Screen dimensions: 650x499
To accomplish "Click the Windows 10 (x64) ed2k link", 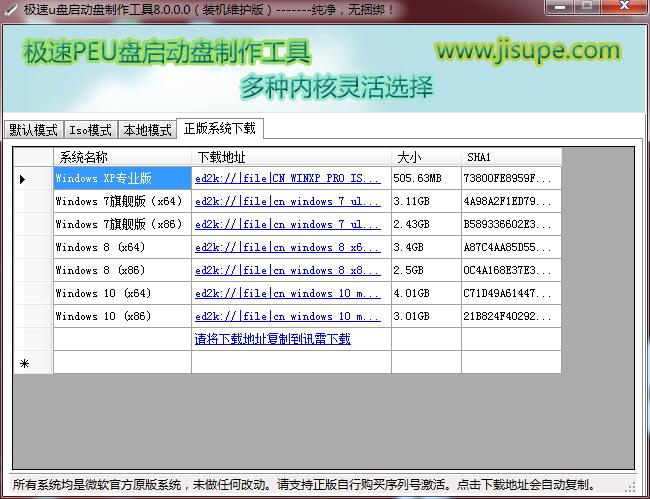I will pos(288,293).
